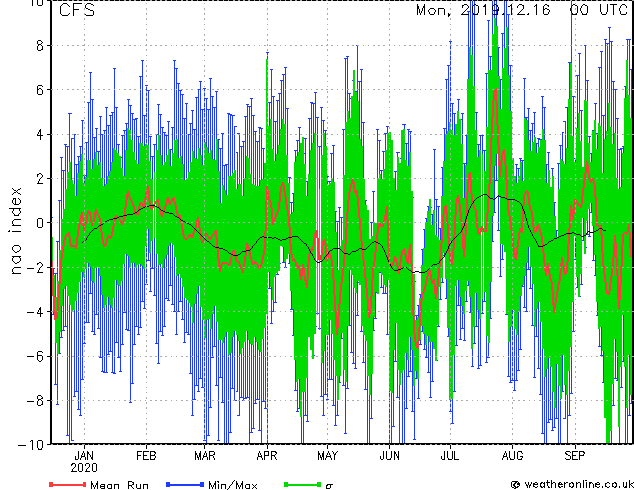The height and width of the screenshot is (490, 634).
Task: Click the blue Min/Max legend line
Action: [185, 484]
